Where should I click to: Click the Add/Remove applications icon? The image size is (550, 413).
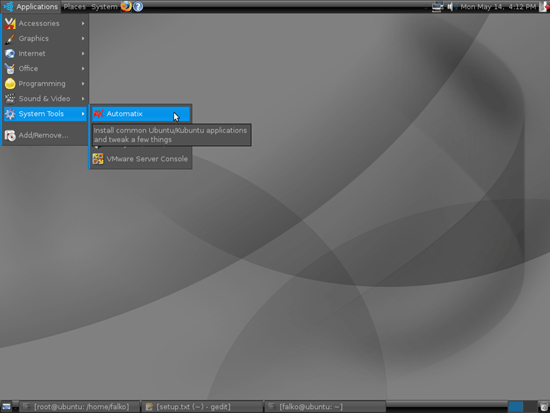pos(10,135)
